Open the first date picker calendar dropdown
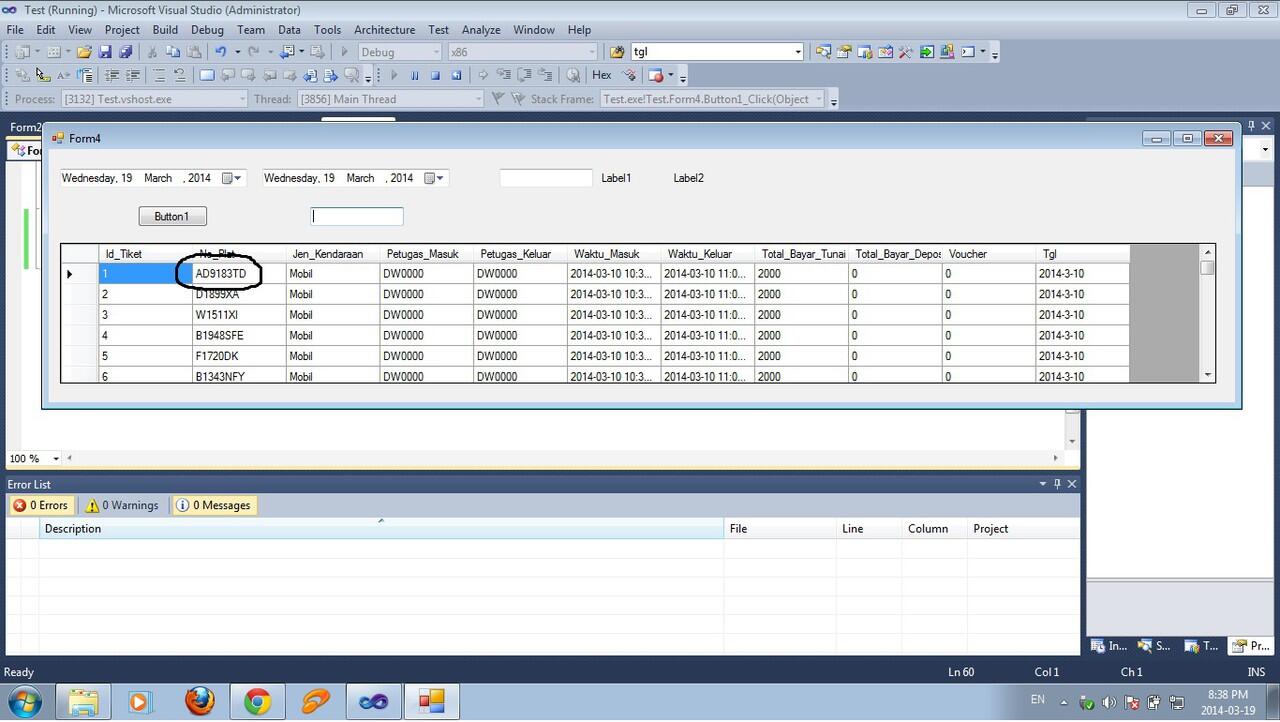Image resolution: width=1280 pixels, height=722 pixels. (232, 178)
